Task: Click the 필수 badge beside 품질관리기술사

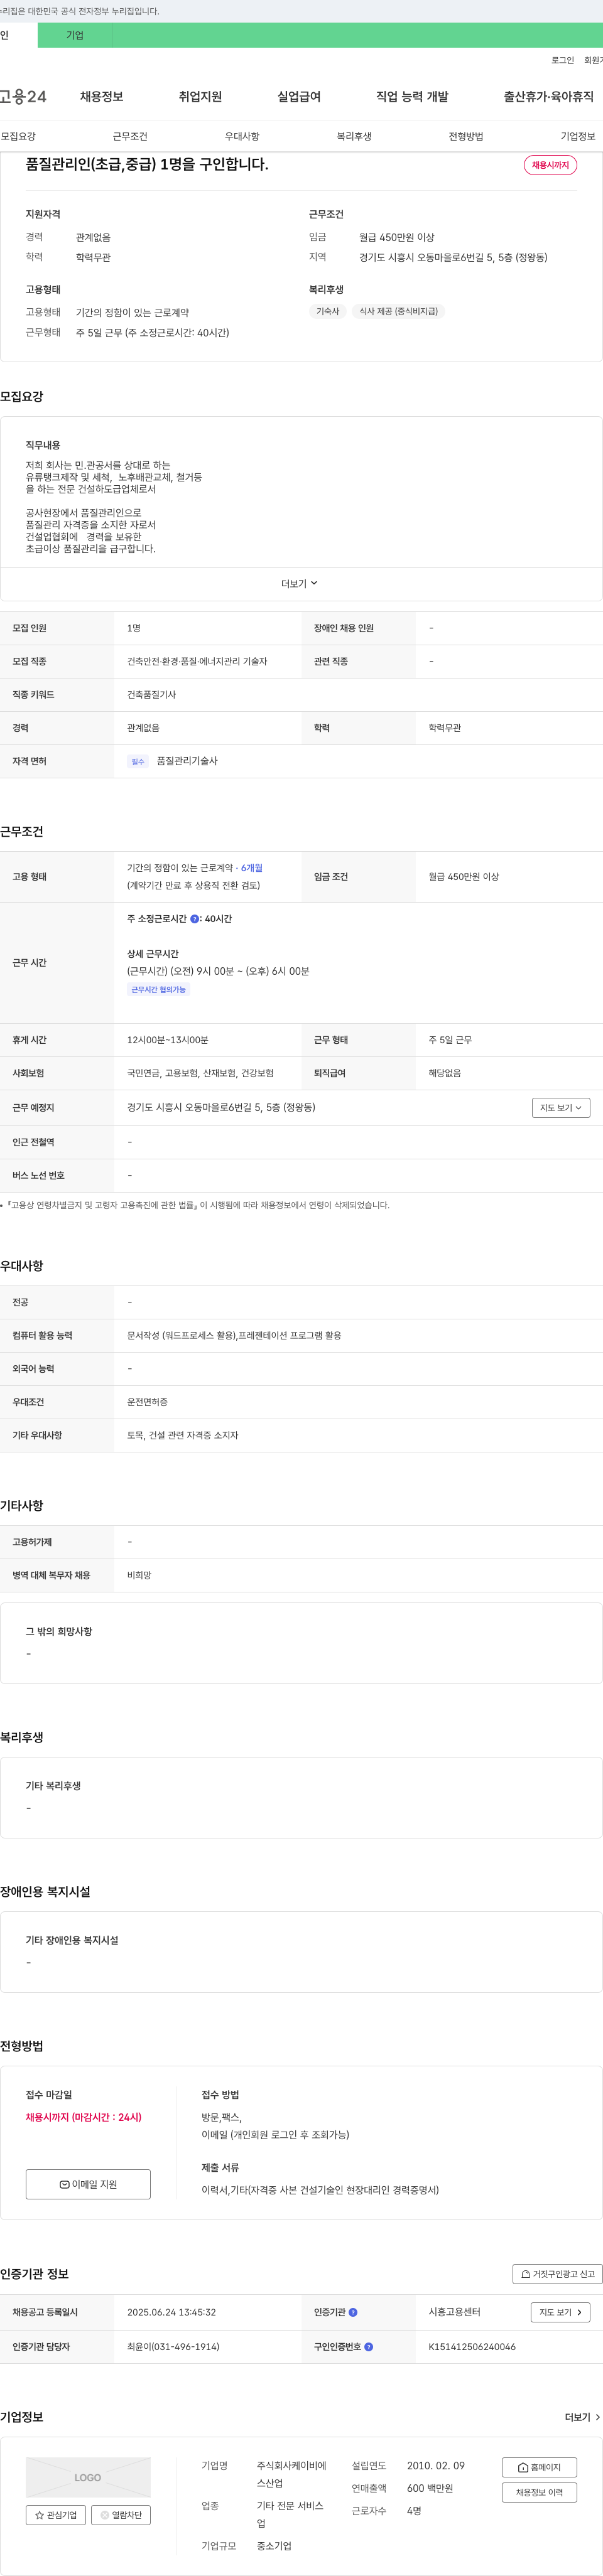Action: 138,761
